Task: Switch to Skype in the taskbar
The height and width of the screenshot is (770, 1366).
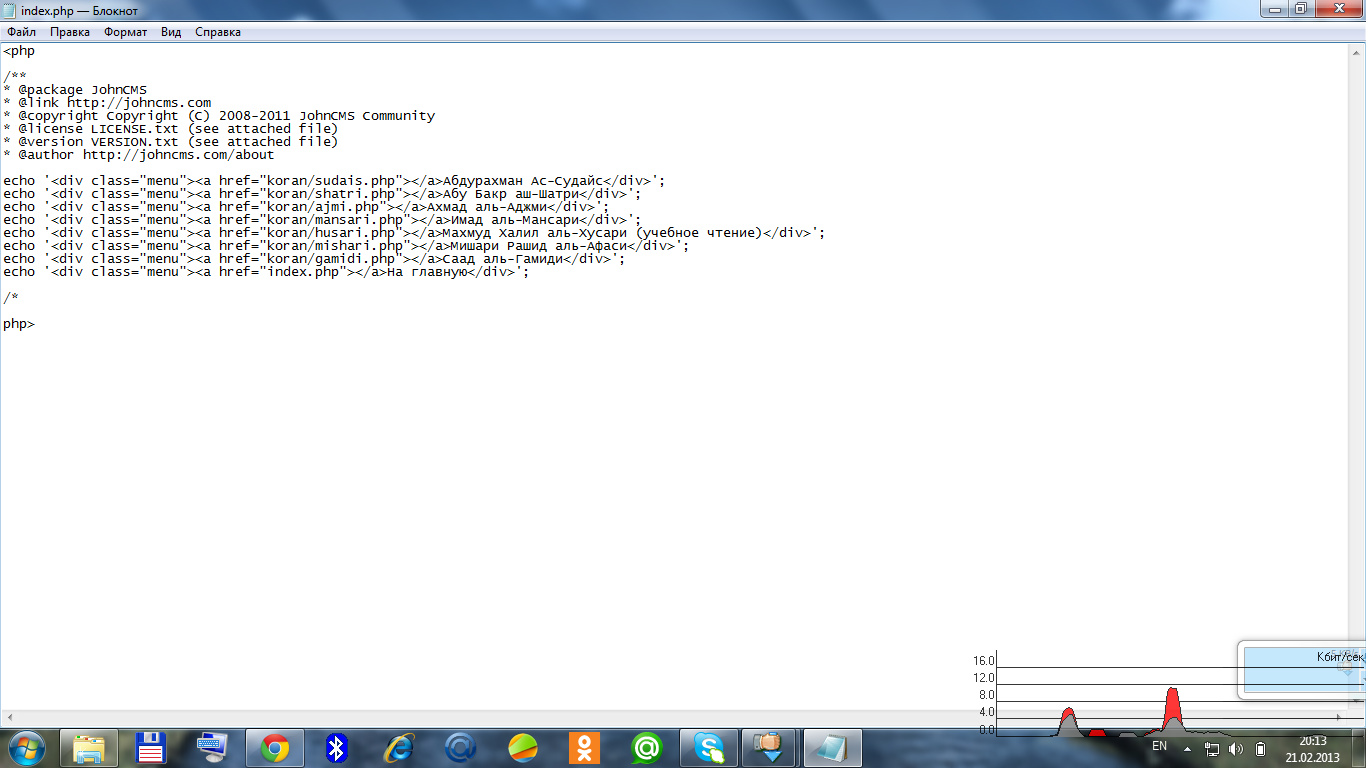Action: [x=709, y=747]
